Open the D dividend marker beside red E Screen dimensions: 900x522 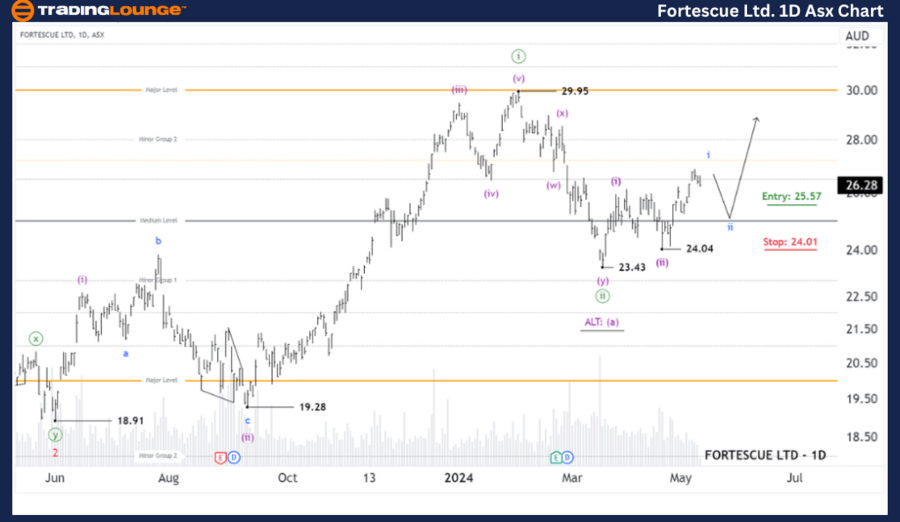tap(234, 458)
